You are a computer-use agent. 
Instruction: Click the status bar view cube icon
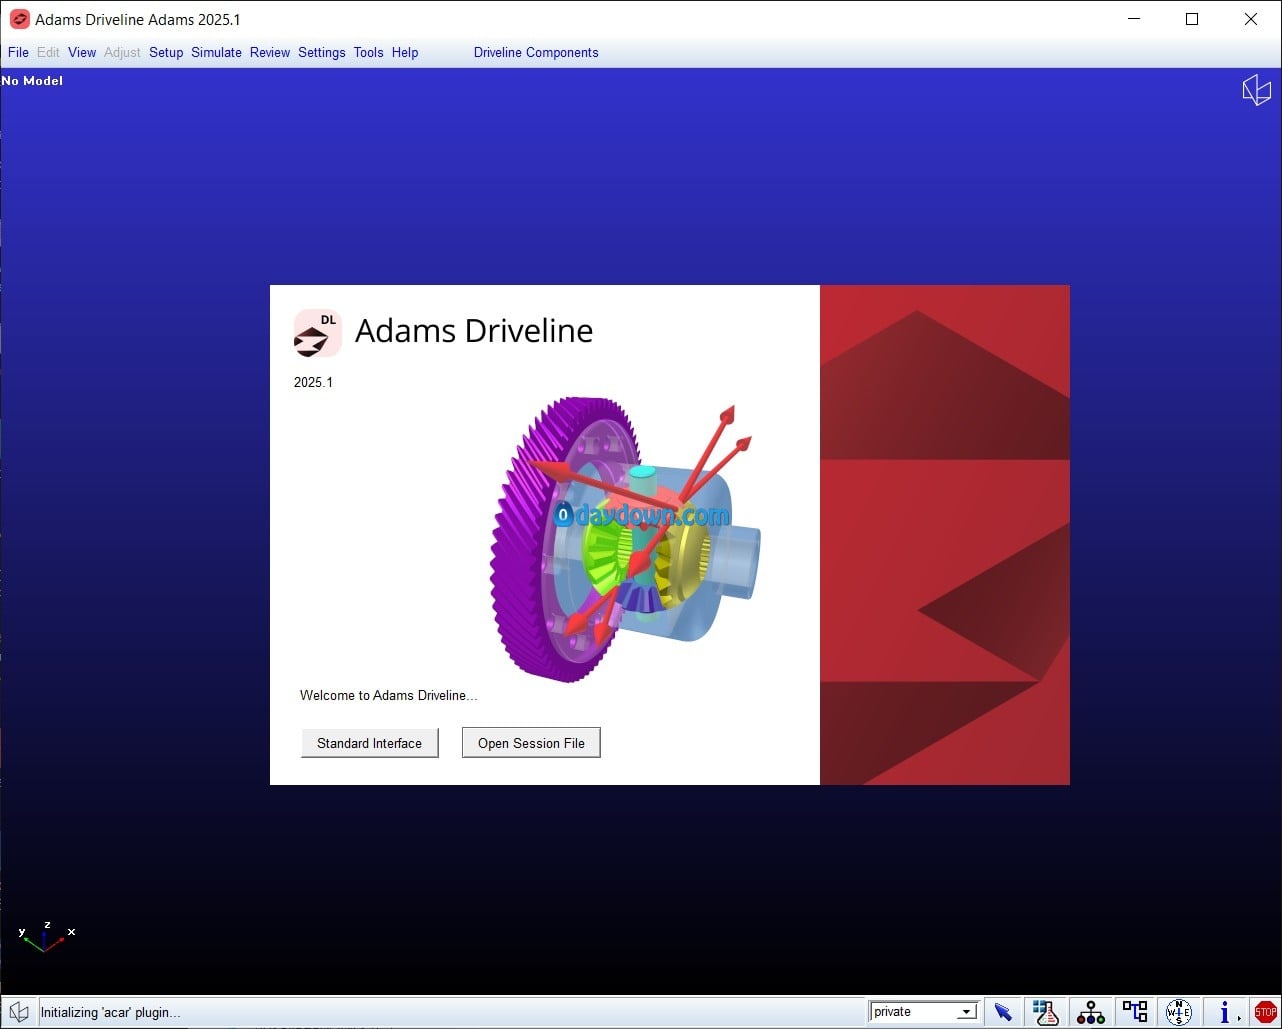(x=18, y=1012)
